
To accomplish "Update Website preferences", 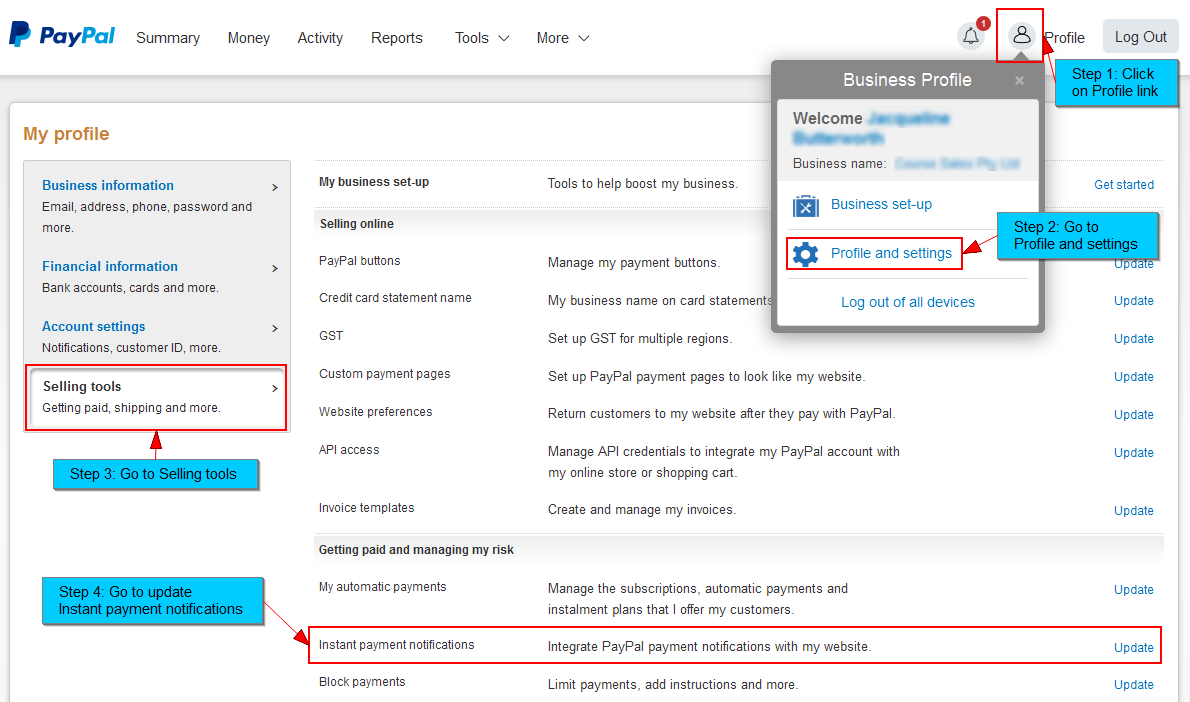I will [1134, 414].
